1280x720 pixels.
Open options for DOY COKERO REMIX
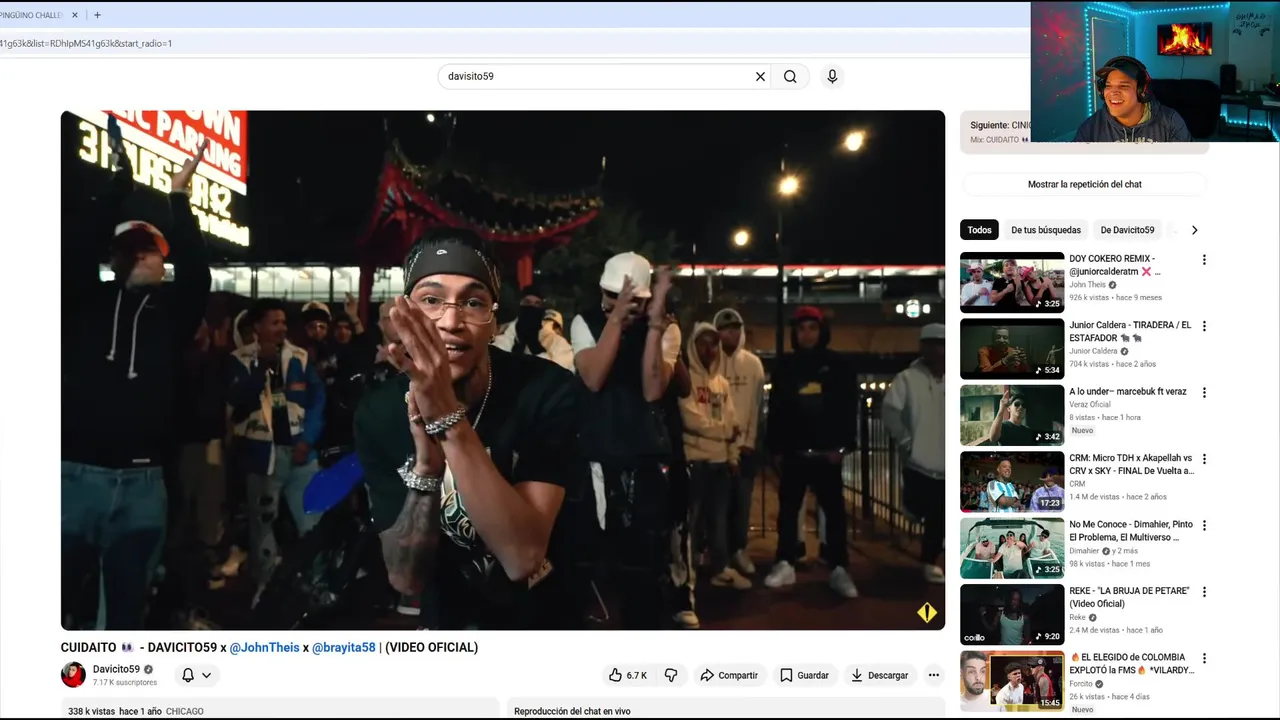point(1204,260)
